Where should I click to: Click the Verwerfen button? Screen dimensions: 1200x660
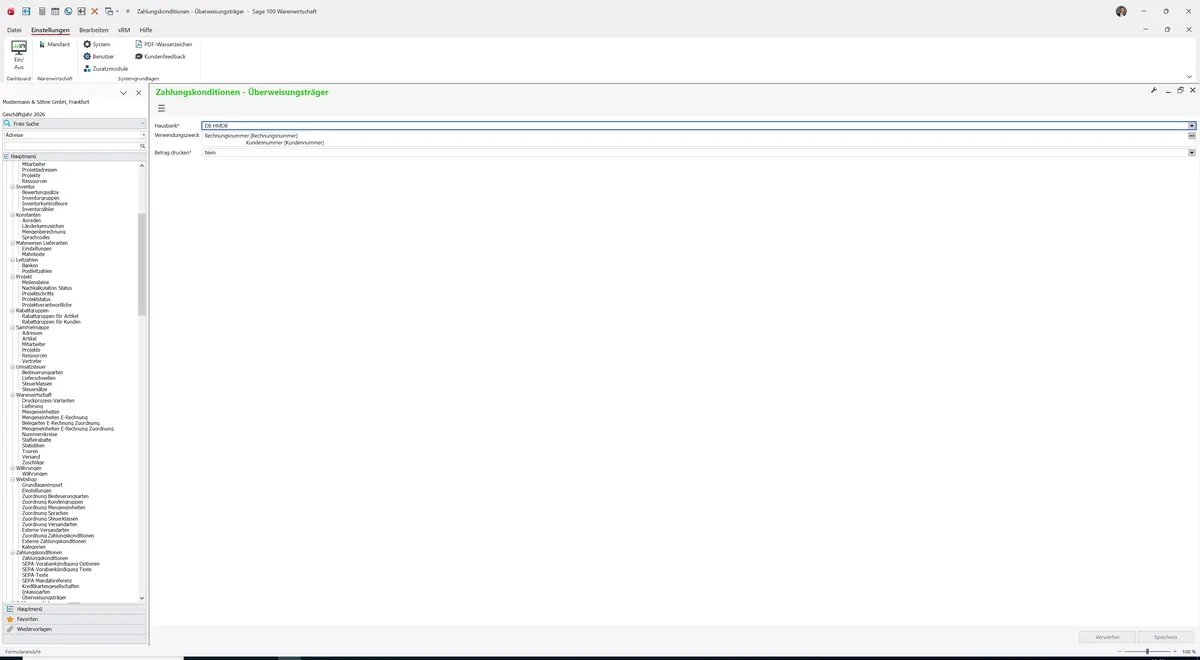(1107, 636)
